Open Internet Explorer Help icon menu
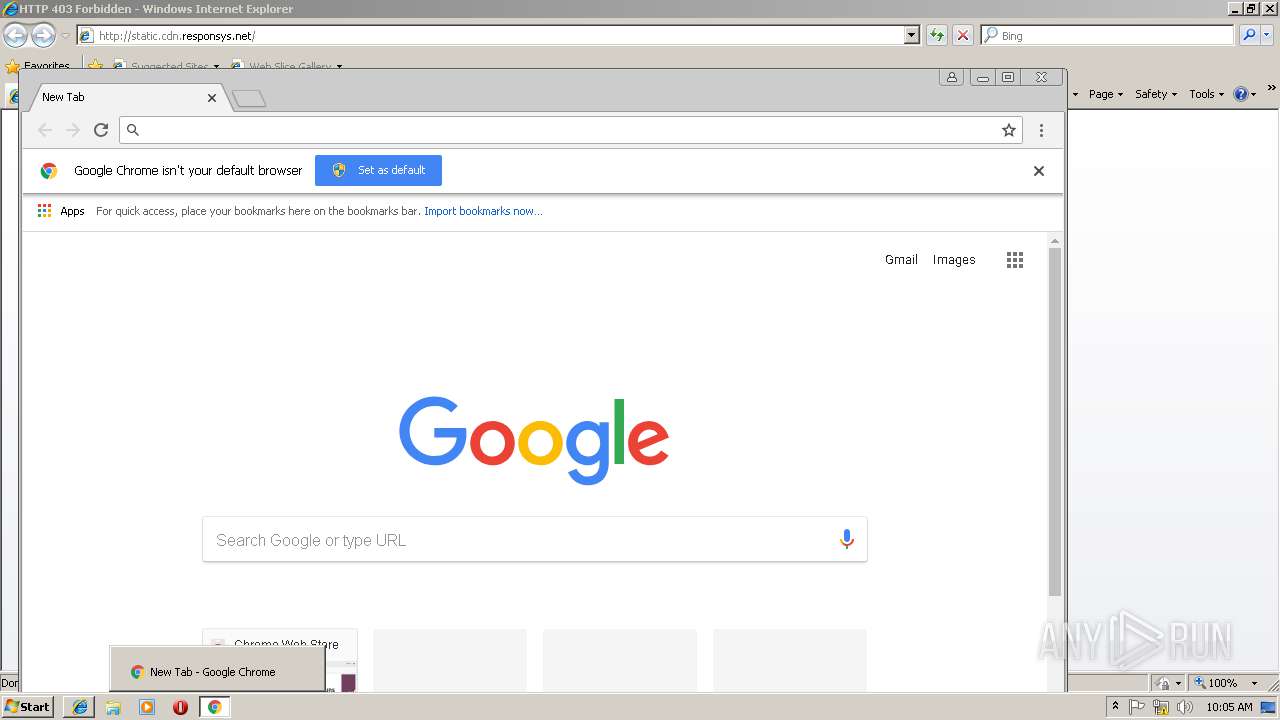Viewport: 1280px width, 720px height. click(x=1245, y=94)
